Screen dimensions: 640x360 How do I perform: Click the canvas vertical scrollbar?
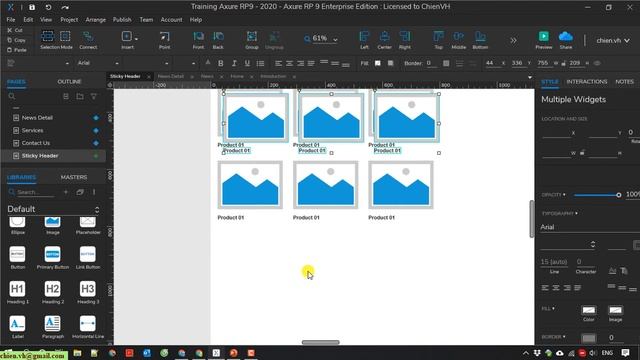click(x=531, y=219)
